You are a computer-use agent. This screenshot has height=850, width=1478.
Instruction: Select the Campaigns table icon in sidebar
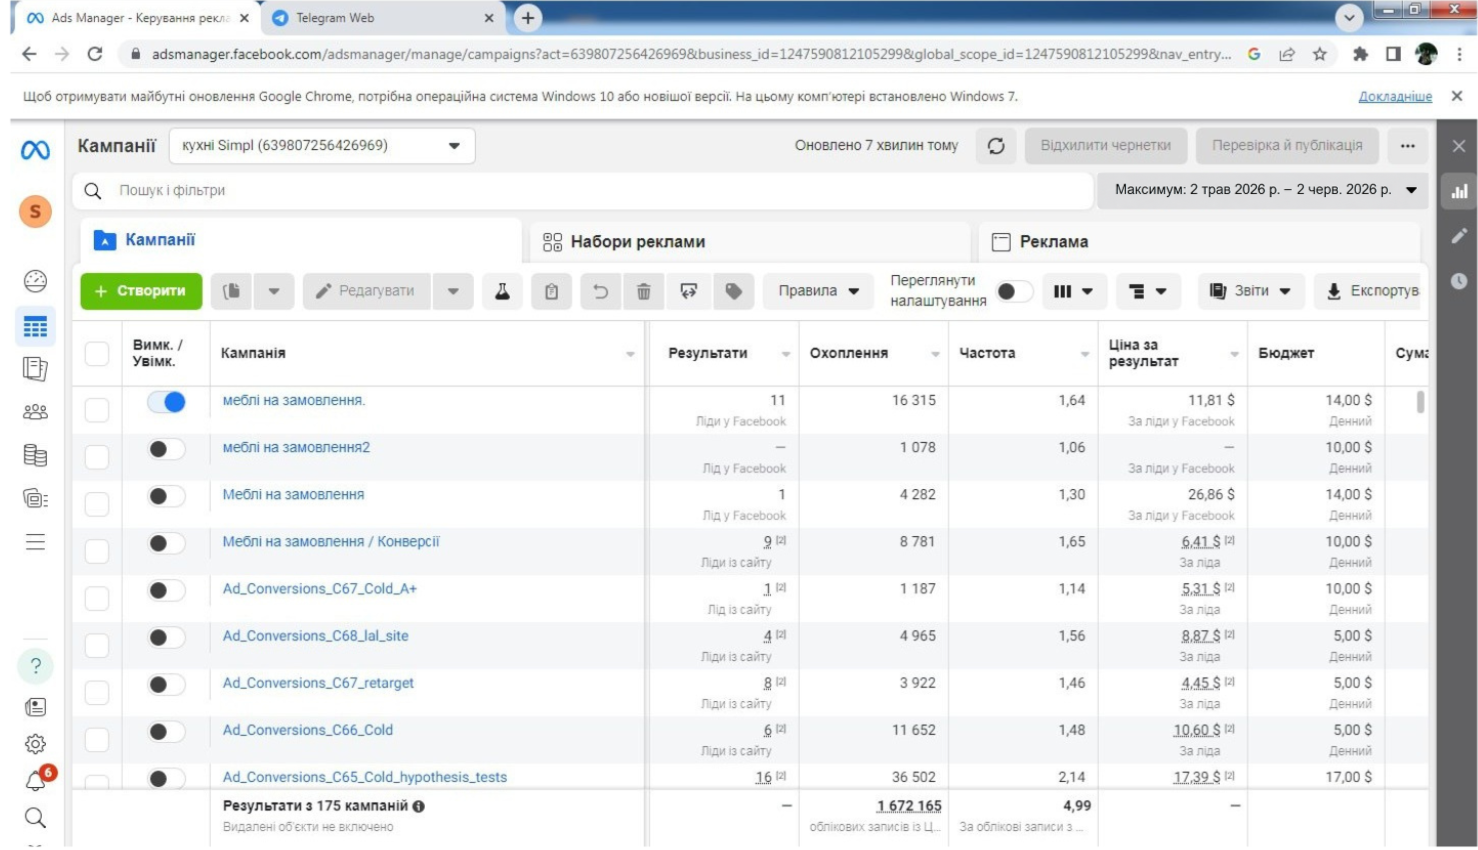[x=35, y=327]
